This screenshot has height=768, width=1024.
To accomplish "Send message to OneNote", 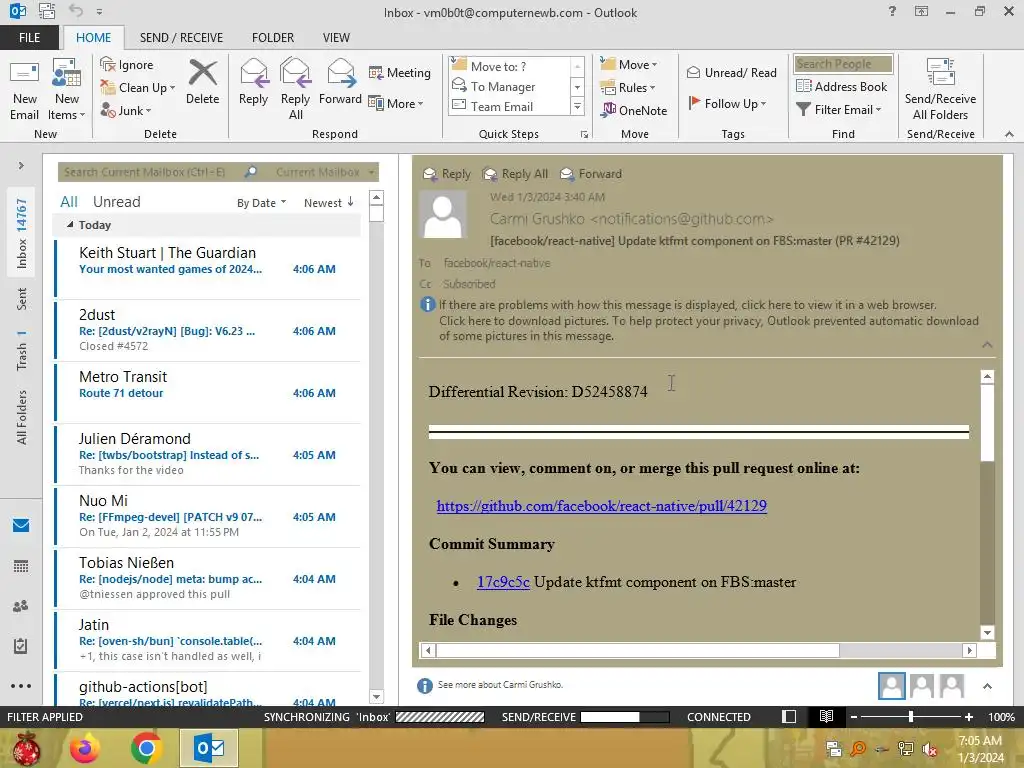I will coord(634,110).
